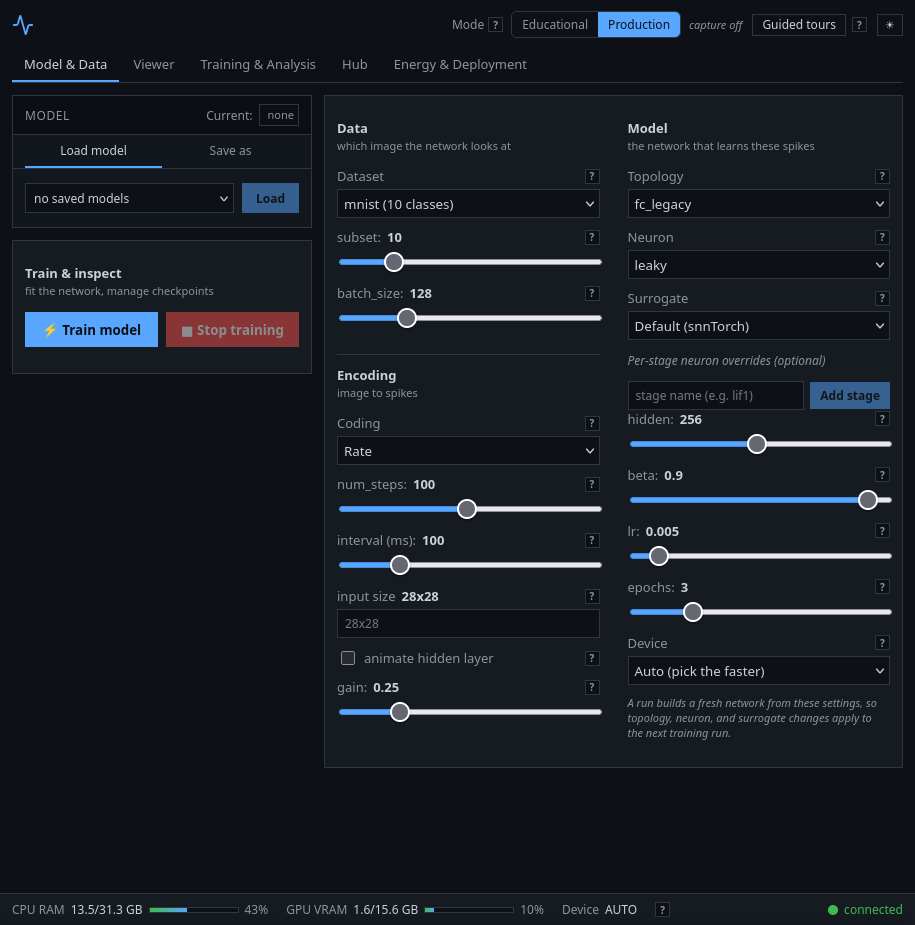Show help for Dataset field
This screenshot has height=925, width=915.
[592, 176]
